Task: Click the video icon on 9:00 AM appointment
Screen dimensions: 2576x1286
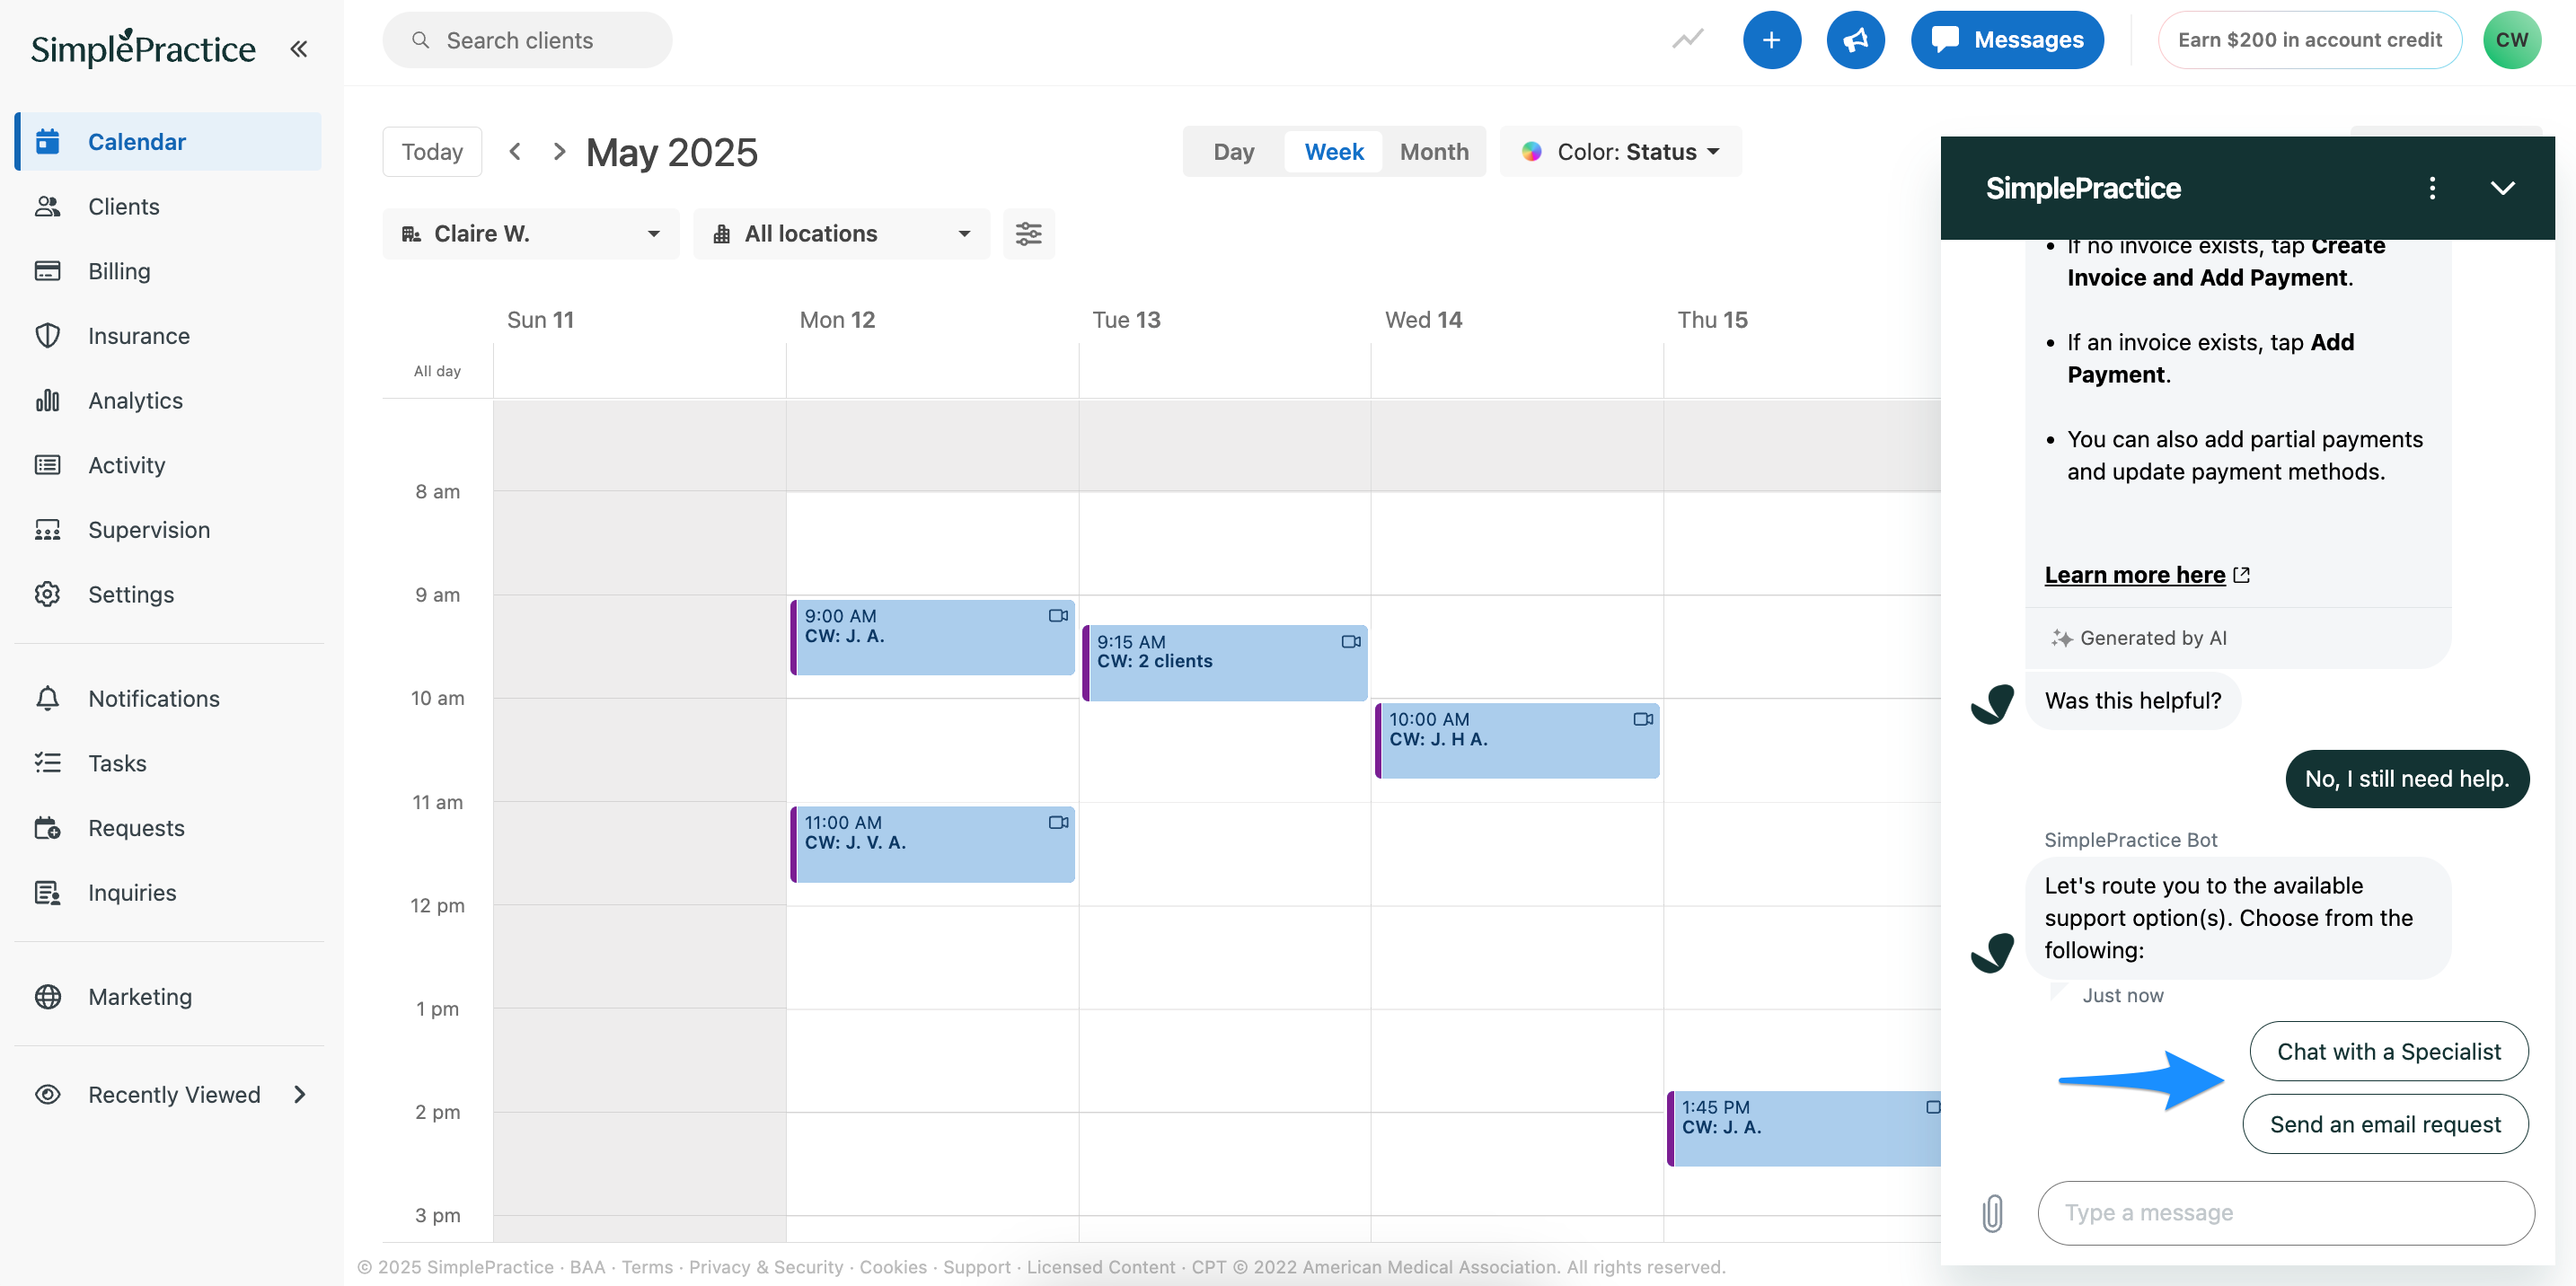Action: tap(1058, 615)
